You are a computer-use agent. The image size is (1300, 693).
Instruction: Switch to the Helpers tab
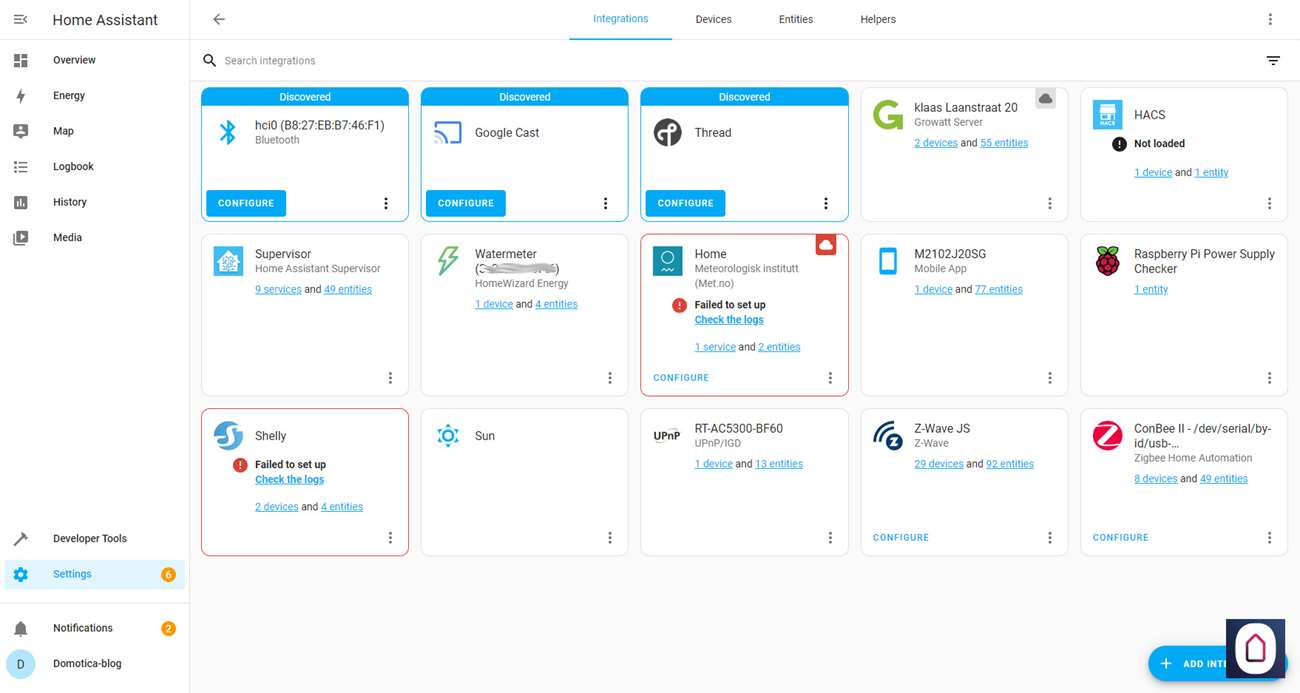pyautogui.click(x=877, y=19)
